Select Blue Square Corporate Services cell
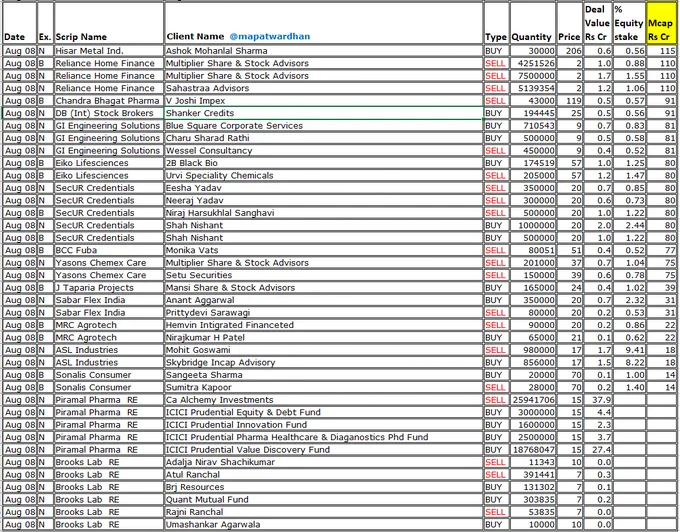This screenshot has width=680, height=532. [324, 126]
